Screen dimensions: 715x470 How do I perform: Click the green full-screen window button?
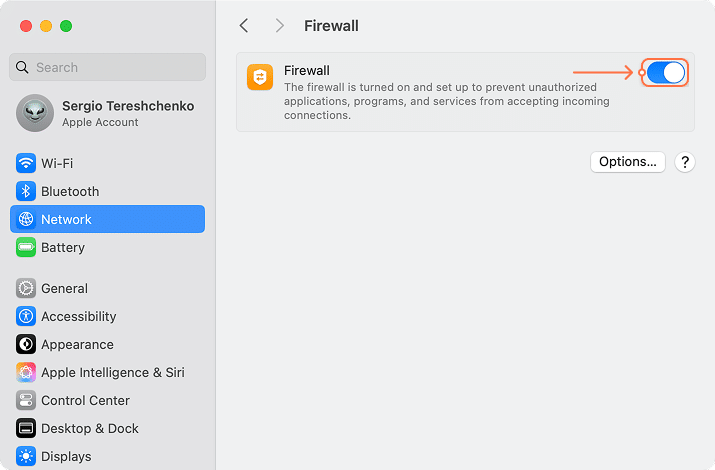point(66,25)
